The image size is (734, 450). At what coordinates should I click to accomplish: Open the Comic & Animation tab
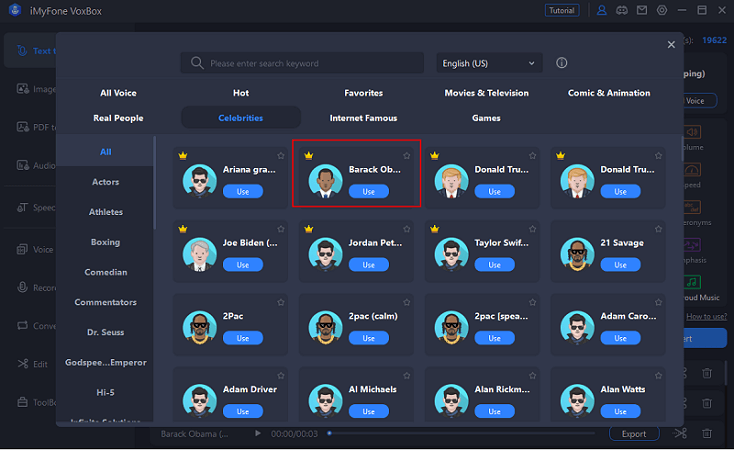(x=609, y=93)
